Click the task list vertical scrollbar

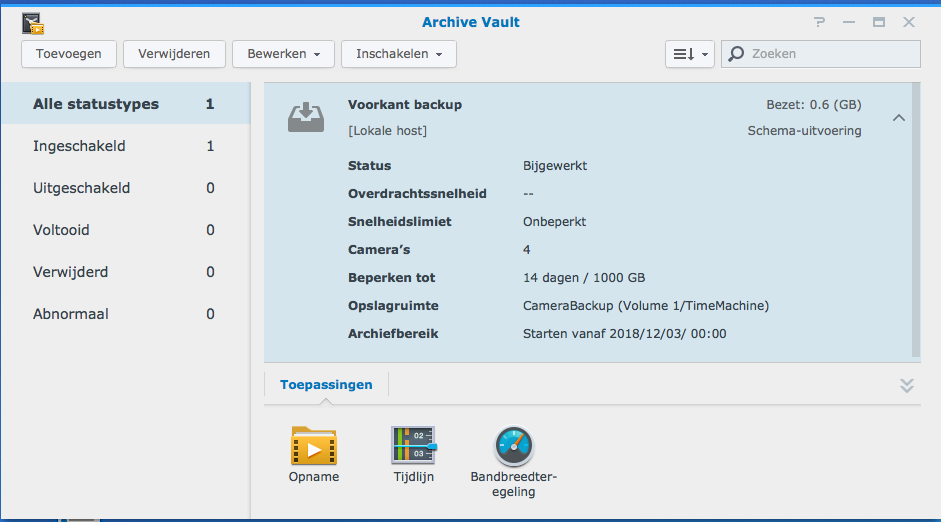pos(916,220)
